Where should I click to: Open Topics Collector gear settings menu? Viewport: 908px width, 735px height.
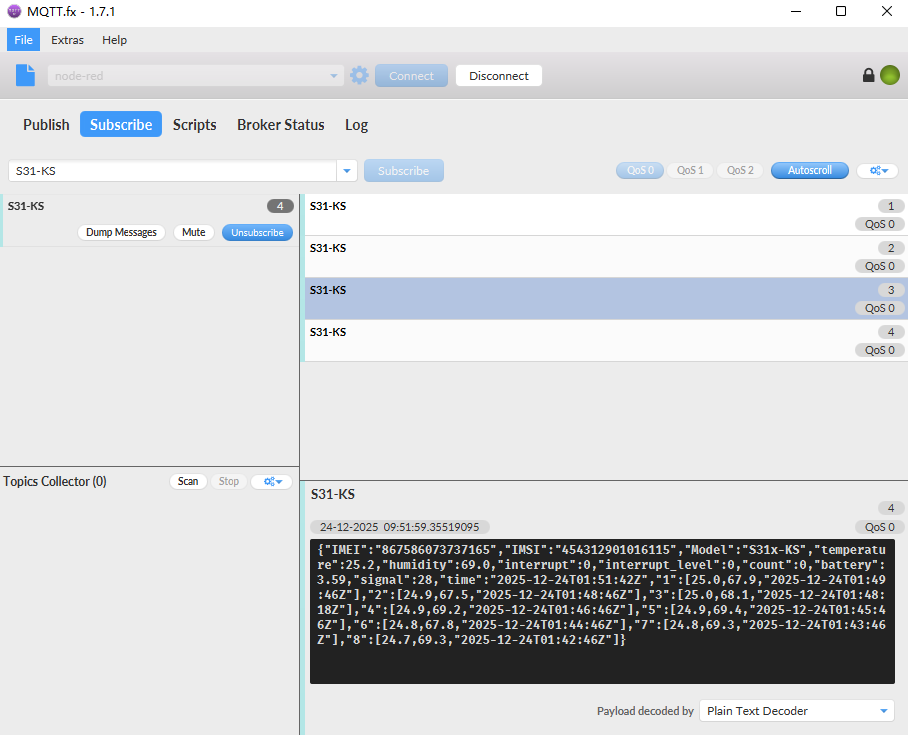tap(272, 481)
